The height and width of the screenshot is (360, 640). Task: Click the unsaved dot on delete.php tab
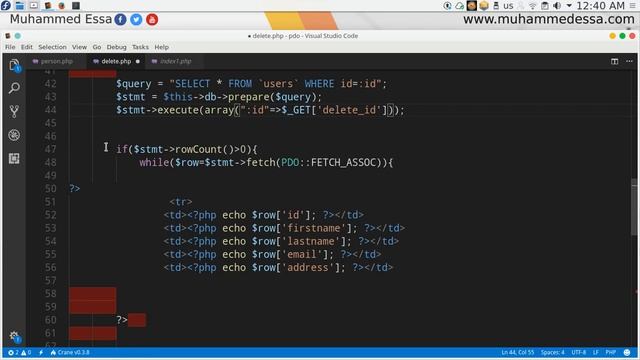pos(138,61)
